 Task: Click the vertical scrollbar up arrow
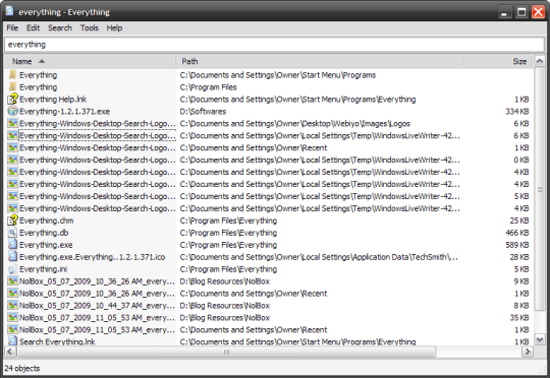click(x=539, y=61)
